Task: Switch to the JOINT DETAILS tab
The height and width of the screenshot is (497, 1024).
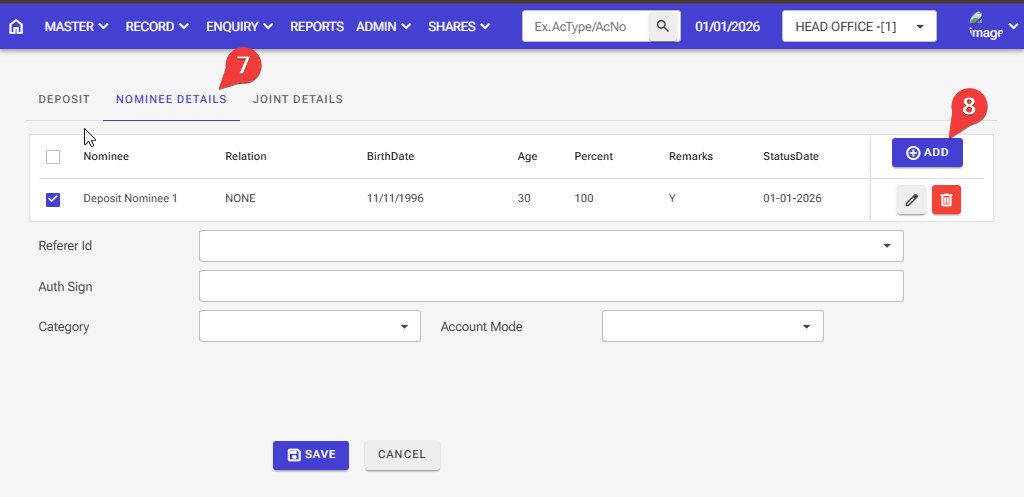Action: [298, 100]
